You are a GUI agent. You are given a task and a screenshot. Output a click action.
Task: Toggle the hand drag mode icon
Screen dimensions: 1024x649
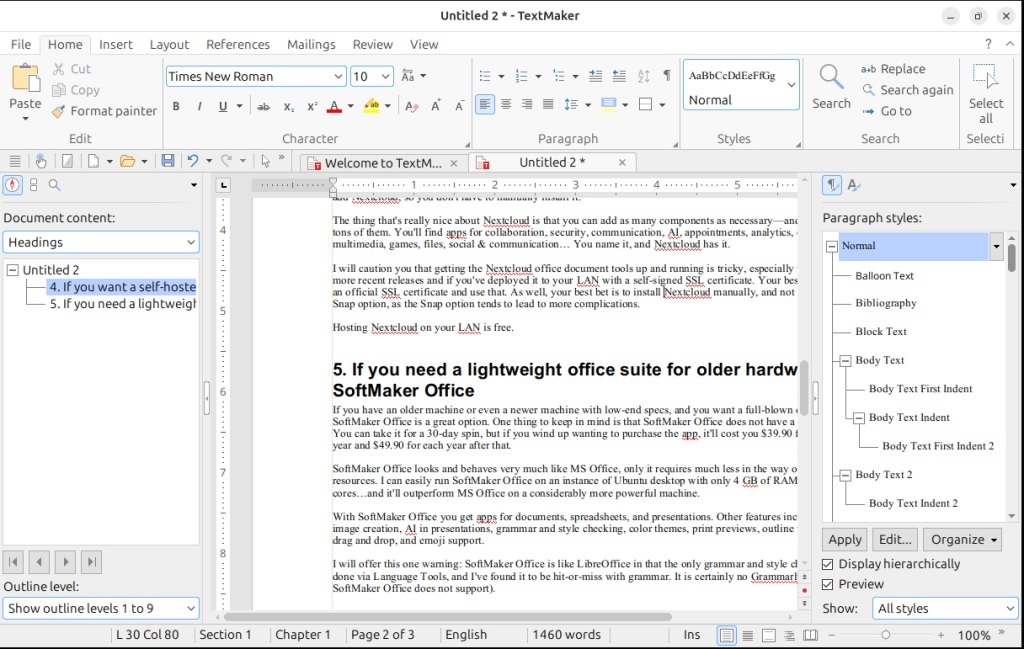tap(41, 161)
